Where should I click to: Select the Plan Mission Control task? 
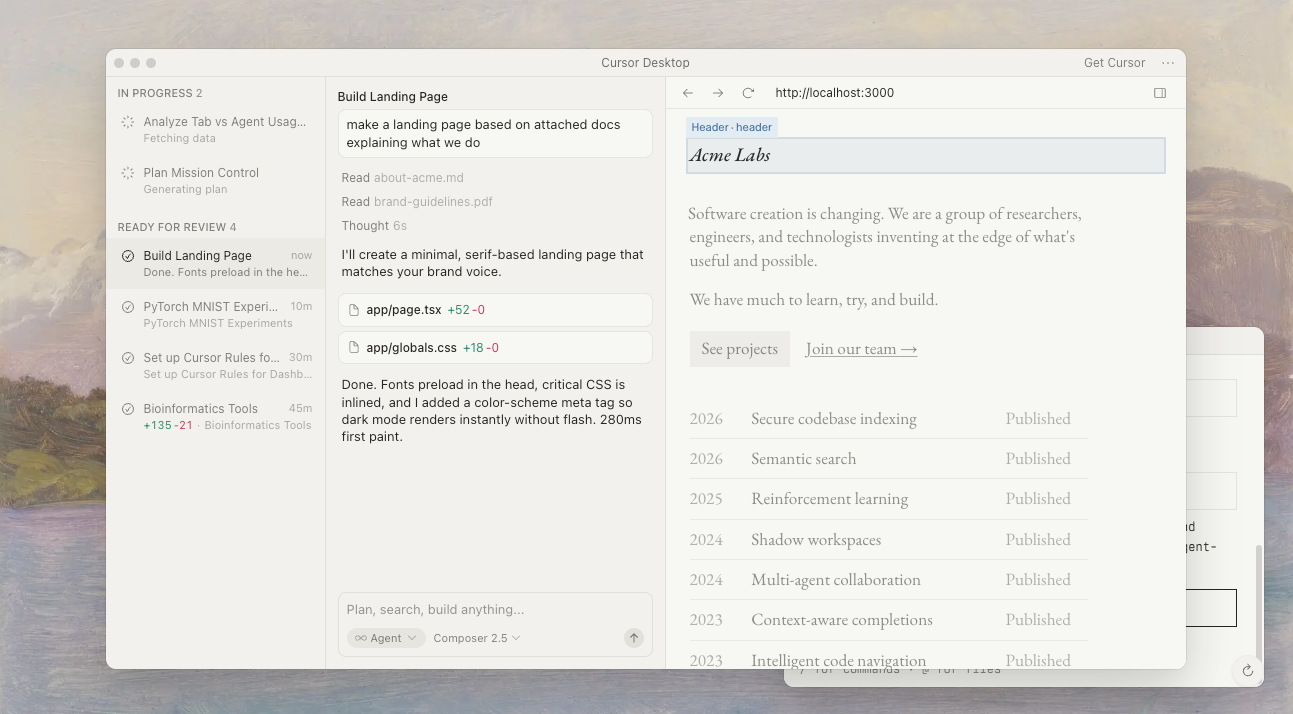(x=216, y=181)
